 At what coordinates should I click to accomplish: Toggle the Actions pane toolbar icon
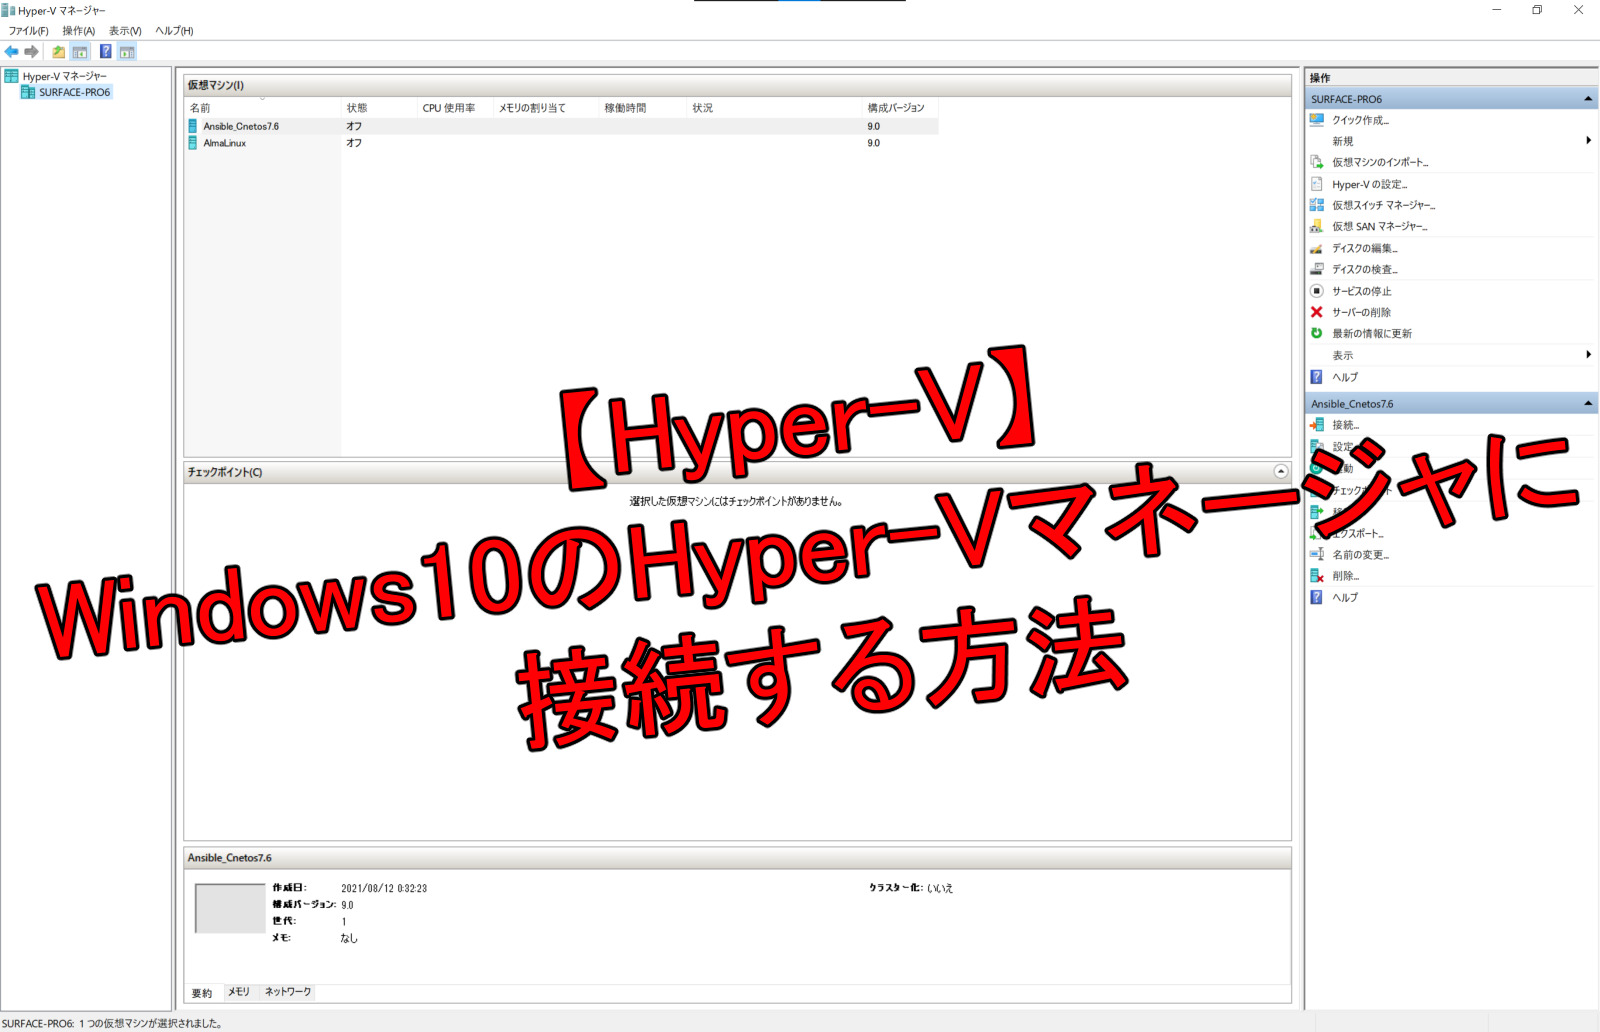[127, 52]
